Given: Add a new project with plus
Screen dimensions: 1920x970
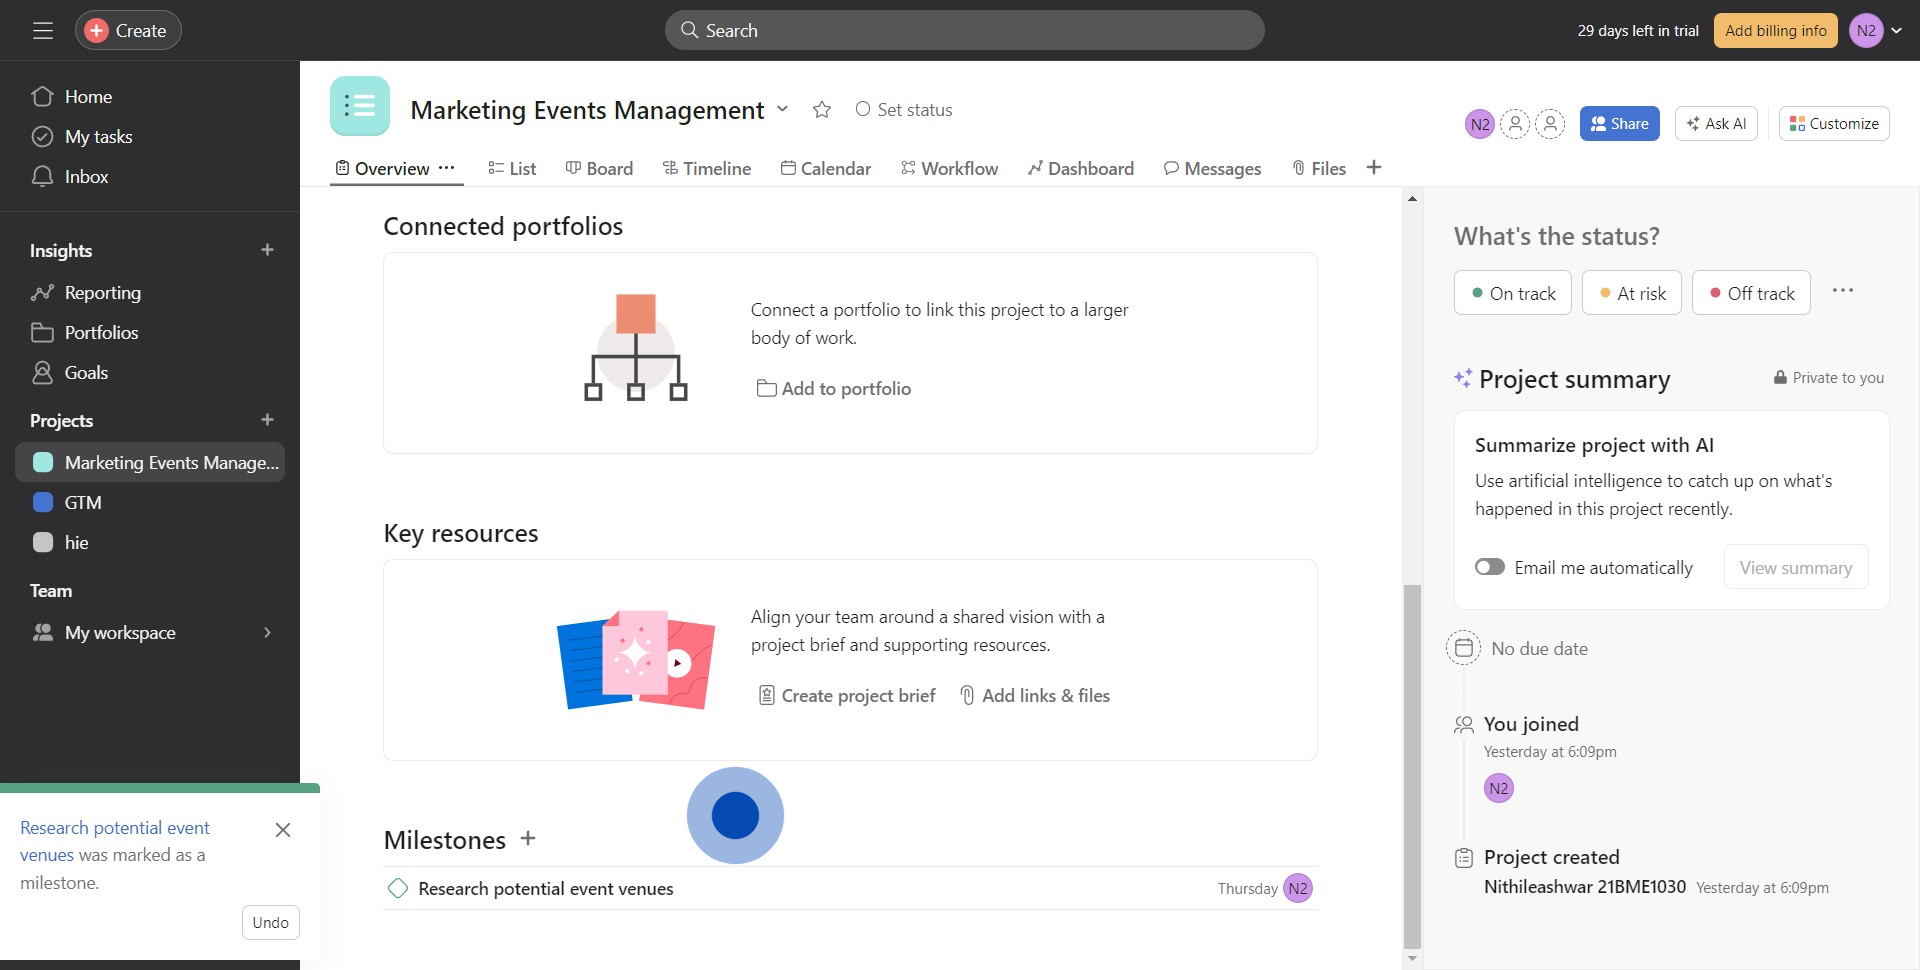Looking at the screenshot, I should pos(267,420).
